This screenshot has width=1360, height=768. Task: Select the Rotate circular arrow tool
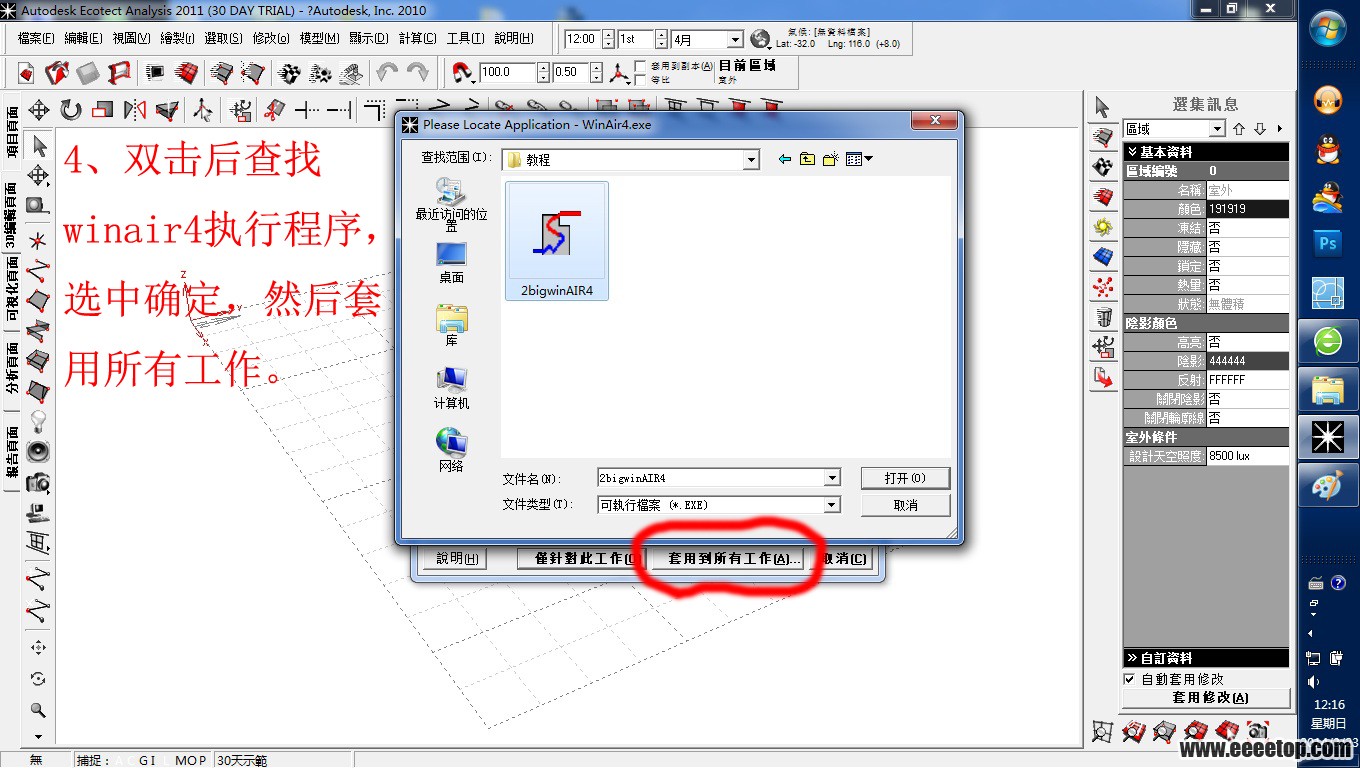70,110
